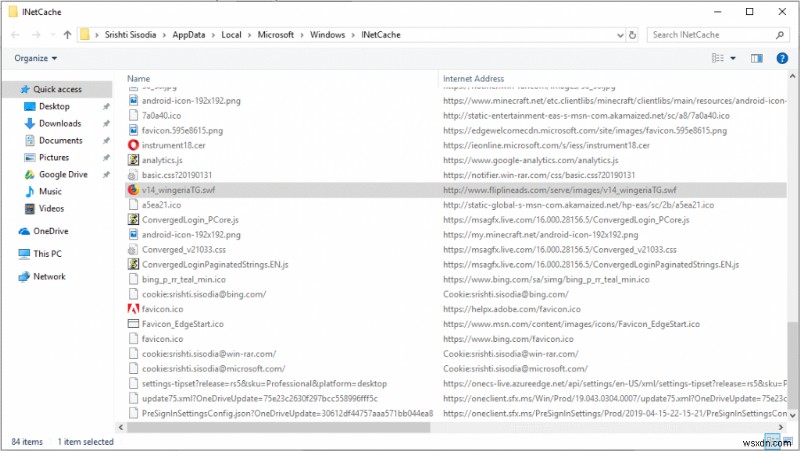Viewport: 800px width, 451px height.
Task: Click the Downloads arrow icon in sidebar
Action: 27,123
